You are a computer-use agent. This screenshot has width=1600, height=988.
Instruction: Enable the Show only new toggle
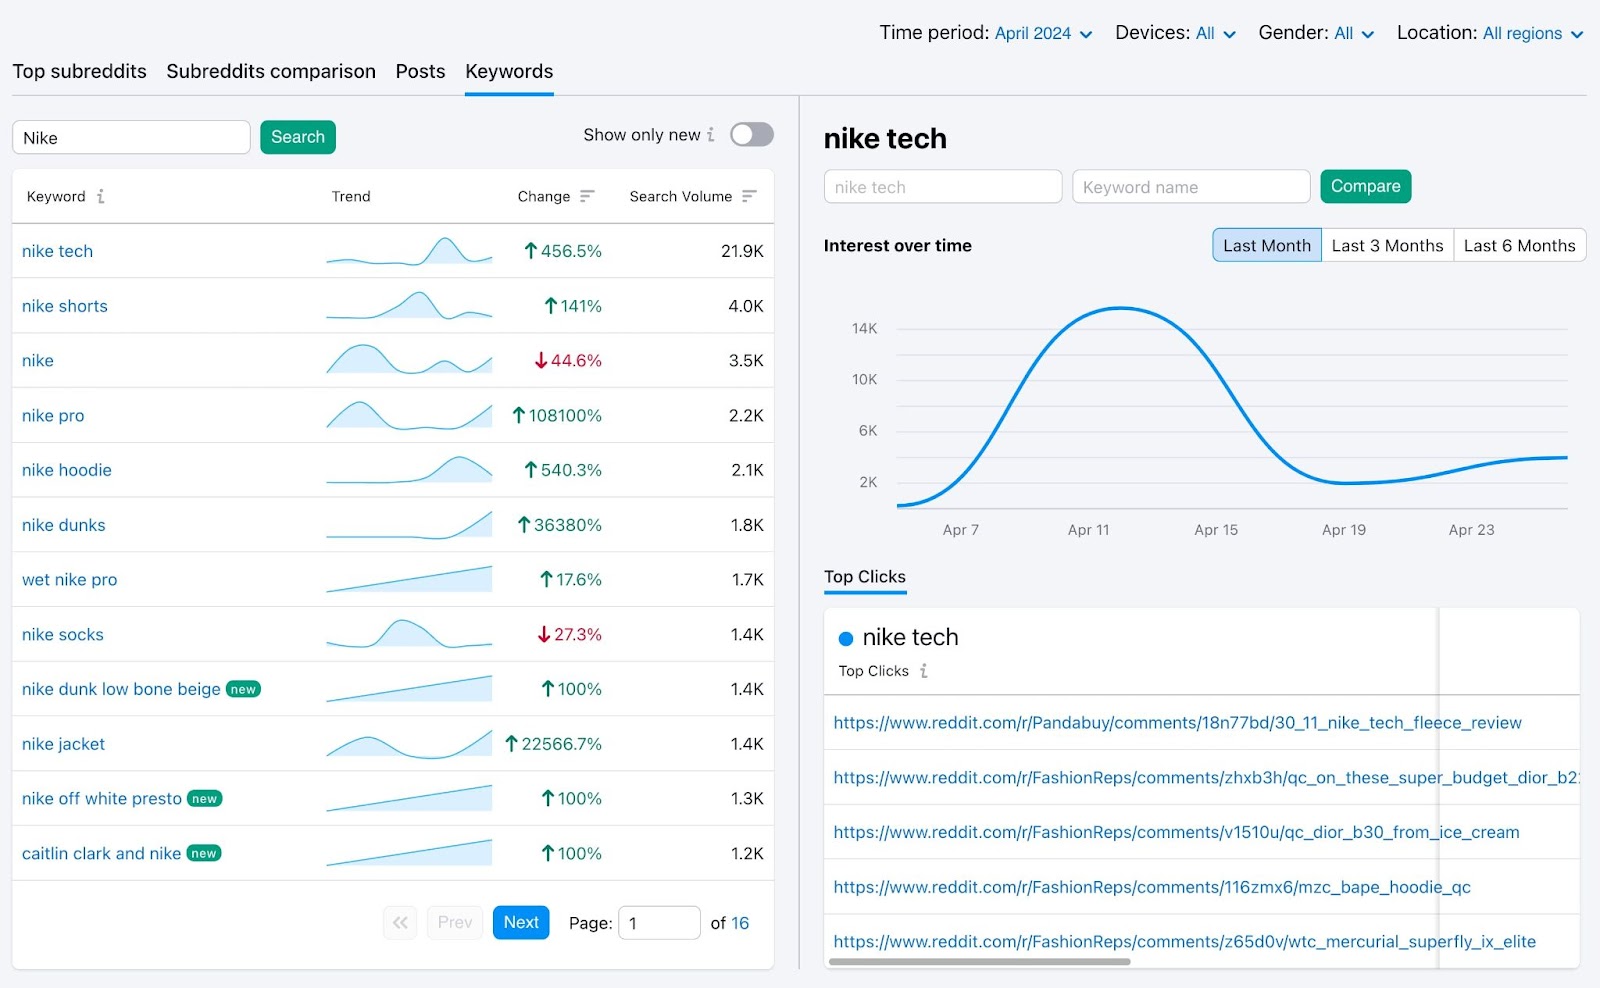[x=751, y=134]
